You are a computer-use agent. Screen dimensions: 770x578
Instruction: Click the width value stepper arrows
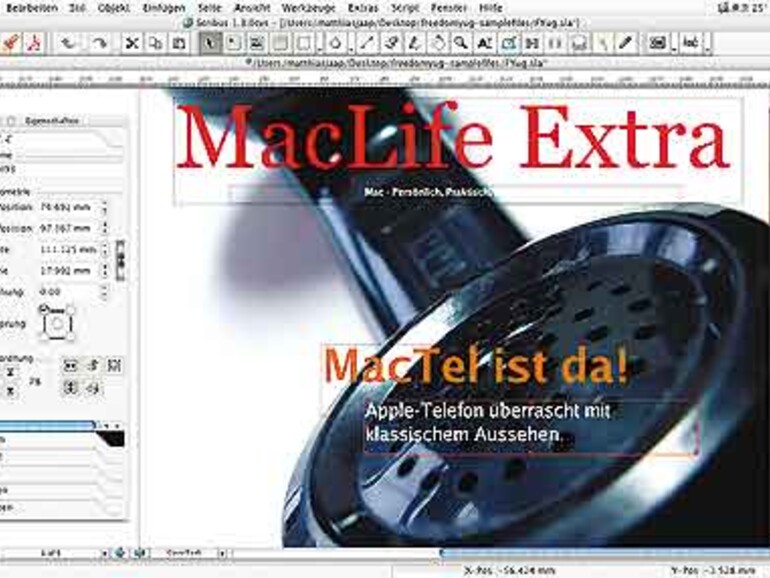pos(104,250)
